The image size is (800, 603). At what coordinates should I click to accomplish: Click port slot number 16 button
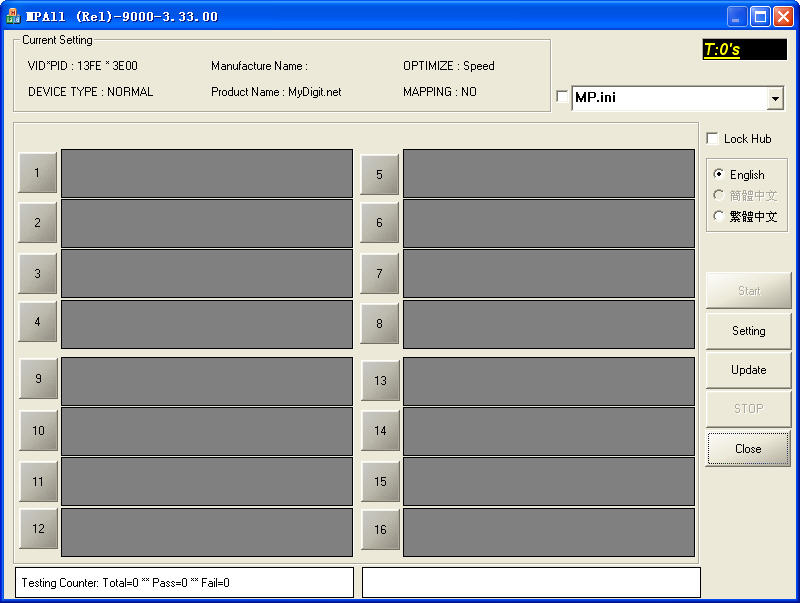pyautogui.click(x=380, y=530)
